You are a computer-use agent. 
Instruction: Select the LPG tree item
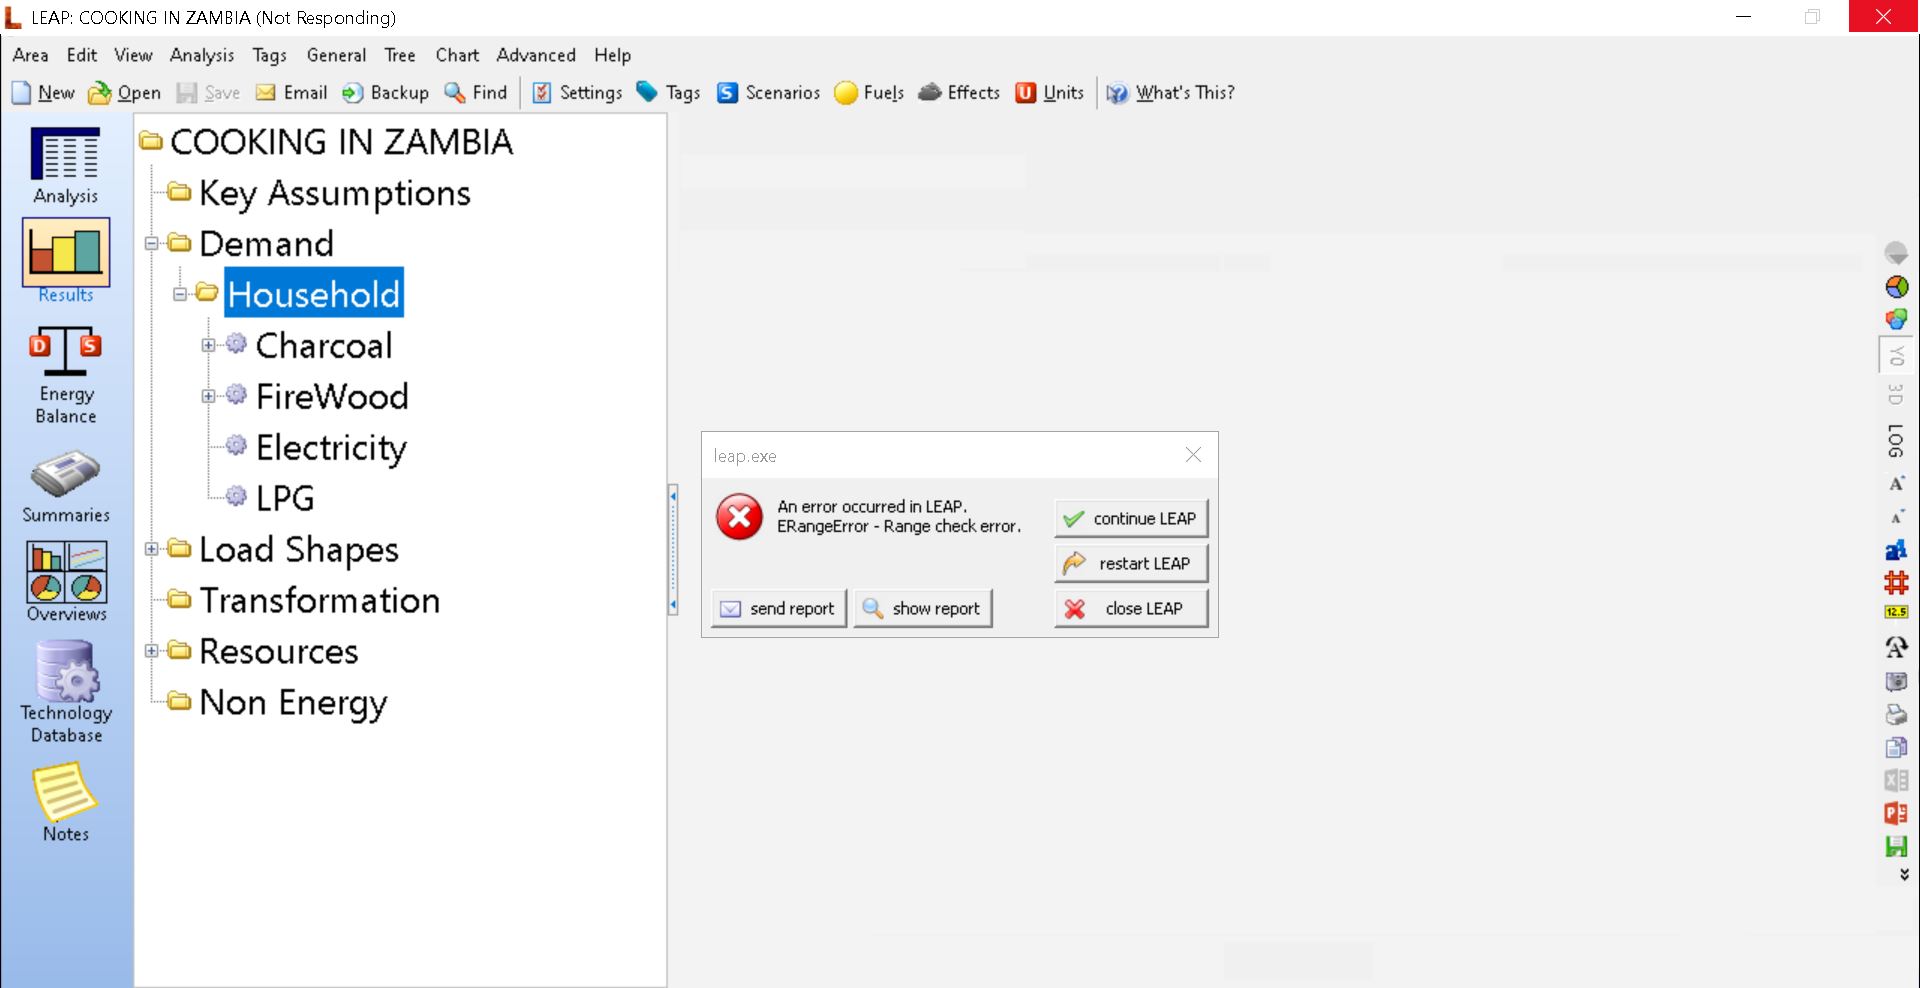tap(285, 498)
